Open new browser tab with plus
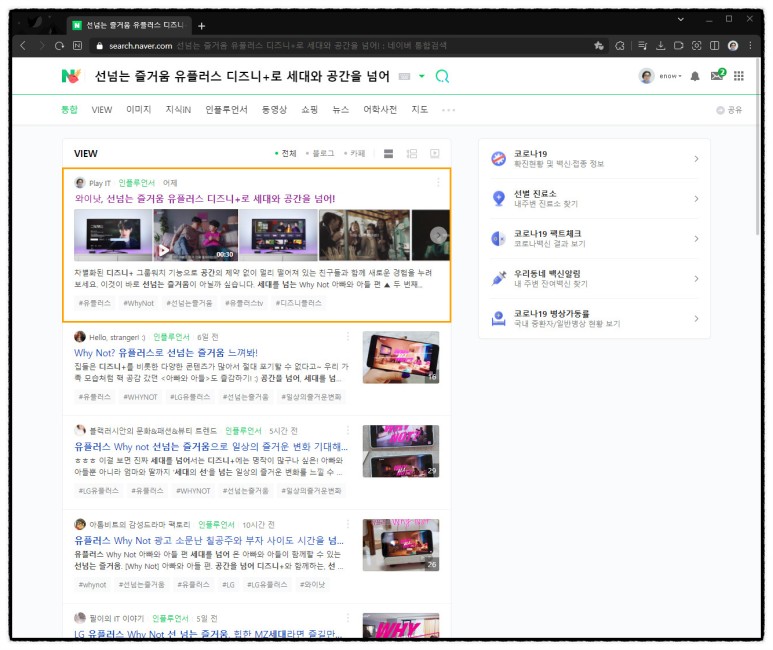773x650 pixels. point(201,26)
